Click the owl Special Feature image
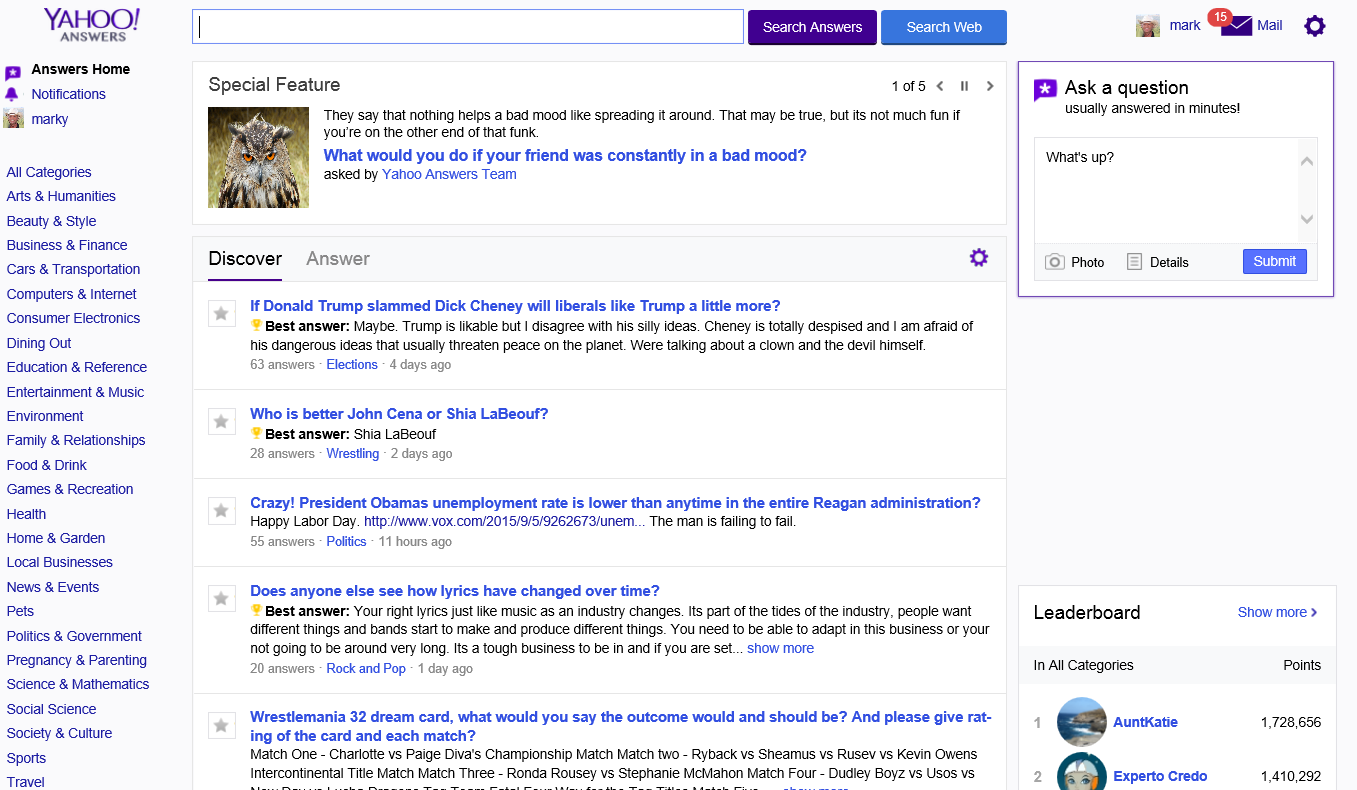 (x=258, y=157)
